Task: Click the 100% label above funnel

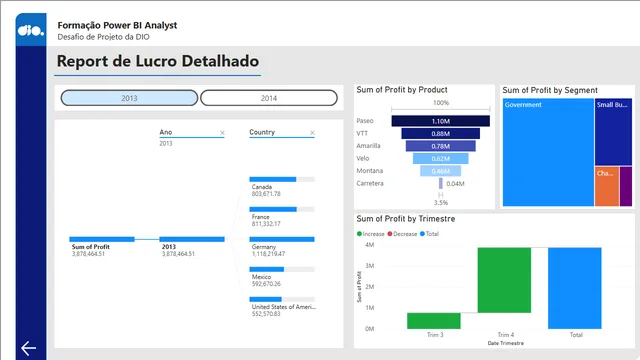Action: pos(441,103)
